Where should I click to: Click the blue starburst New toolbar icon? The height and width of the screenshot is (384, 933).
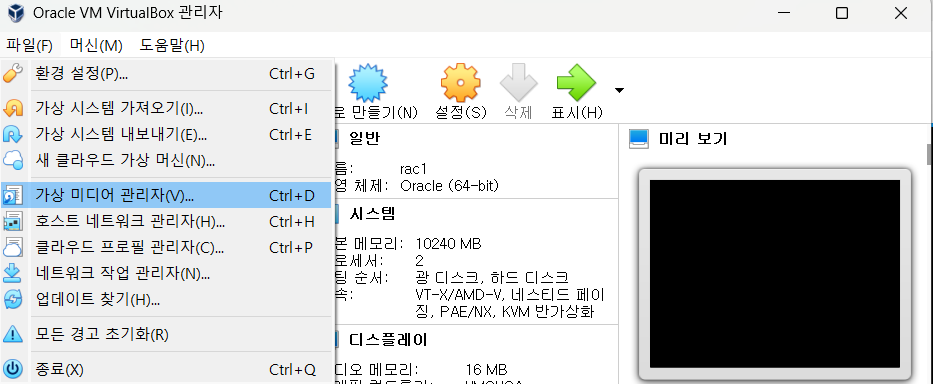click(368, 83)
